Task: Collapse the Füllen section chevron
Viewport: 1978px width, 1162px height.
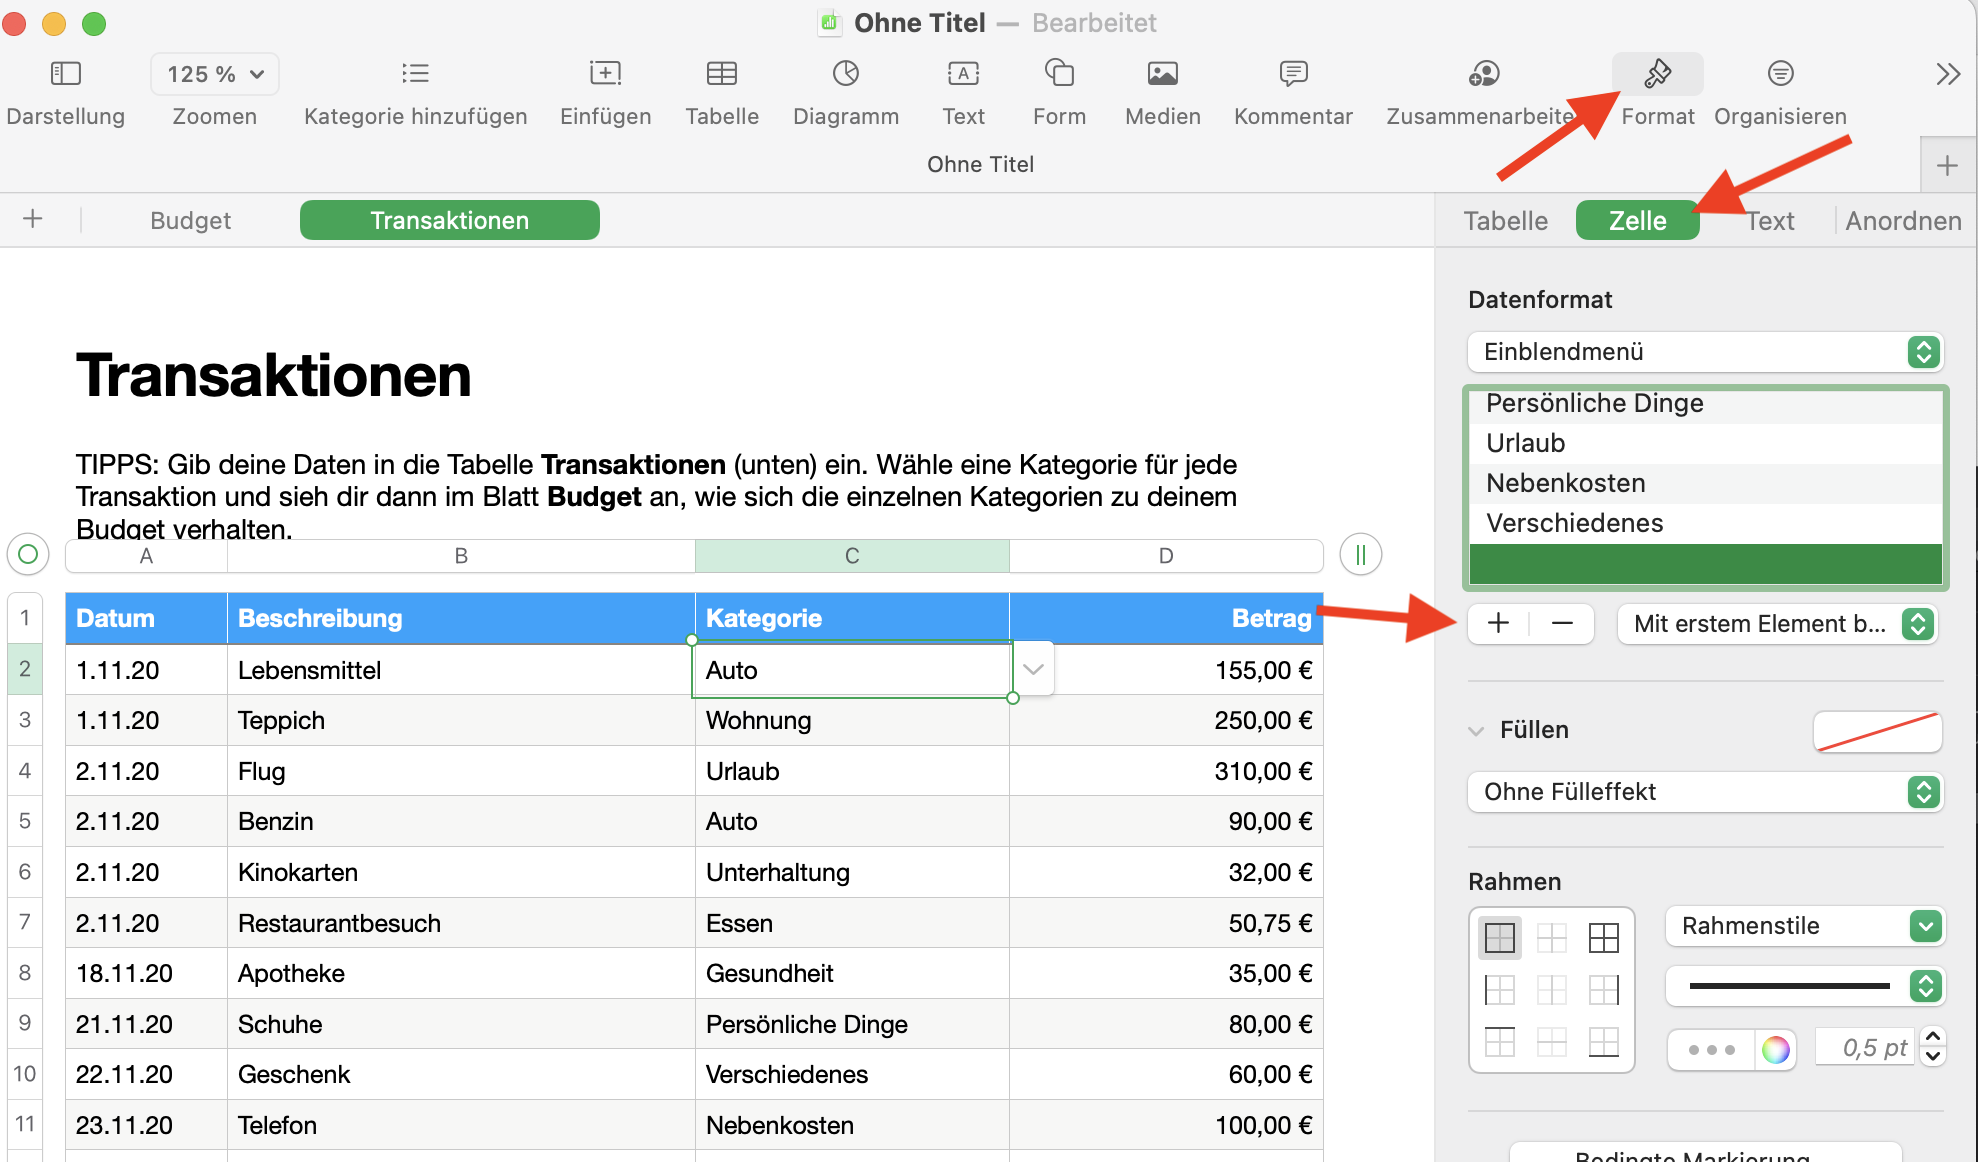Action: click(1476, 731)
